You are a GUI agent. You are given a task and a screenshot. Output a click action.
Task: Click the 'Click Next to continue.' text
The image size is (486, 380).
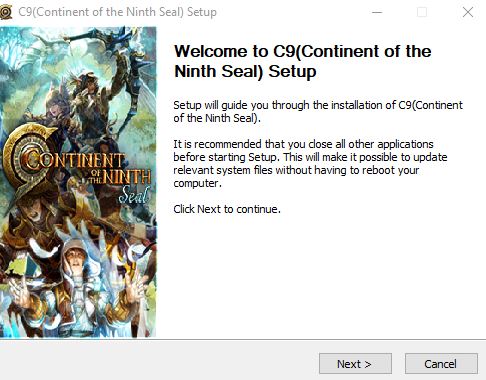tap(227, 209)
